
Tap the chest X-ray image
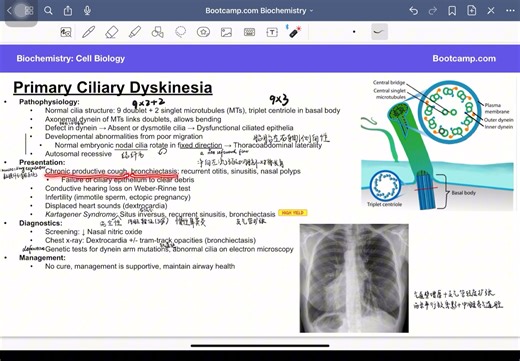tap(354, 278)
